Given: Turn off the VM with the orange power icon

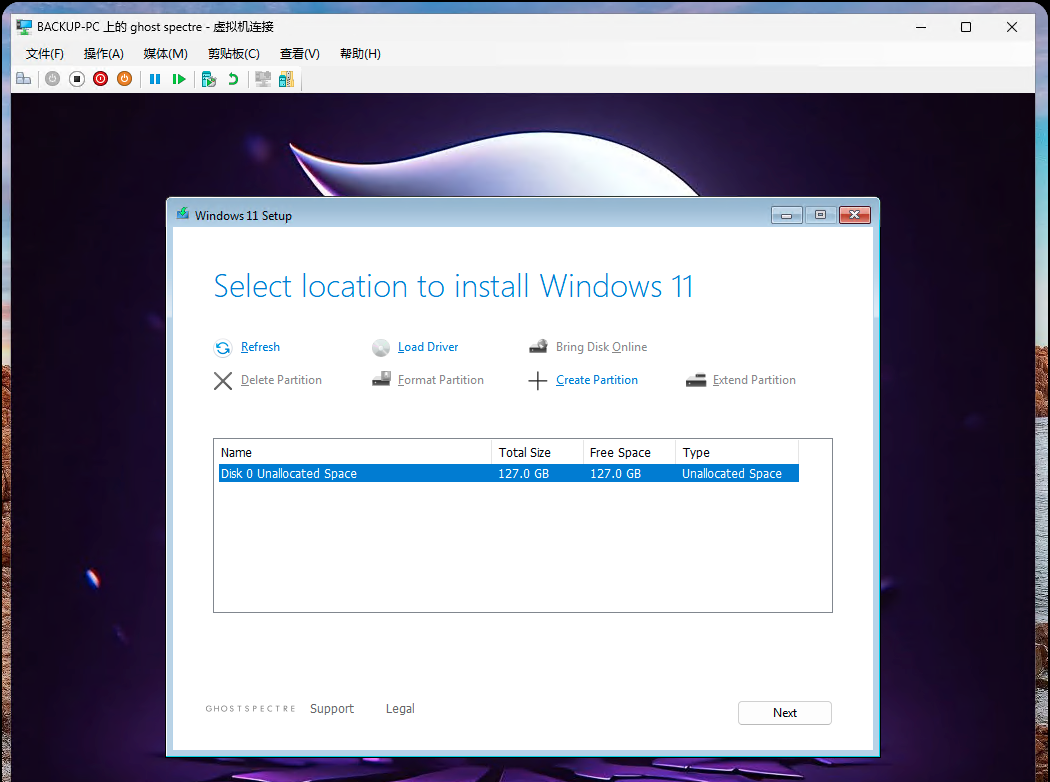Looking at the screenshot, I should [124, 78].
